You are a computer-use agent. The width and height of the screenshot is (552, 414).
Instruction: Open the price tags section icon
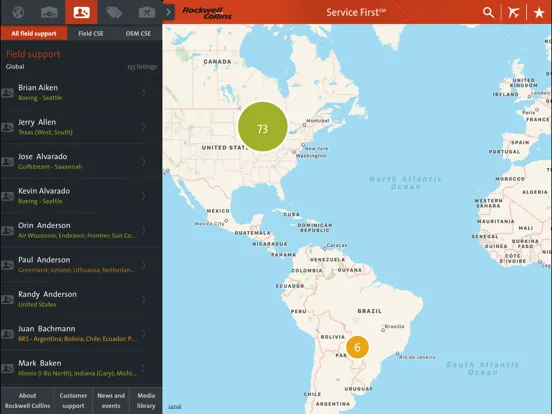click(x=114, y=12)
